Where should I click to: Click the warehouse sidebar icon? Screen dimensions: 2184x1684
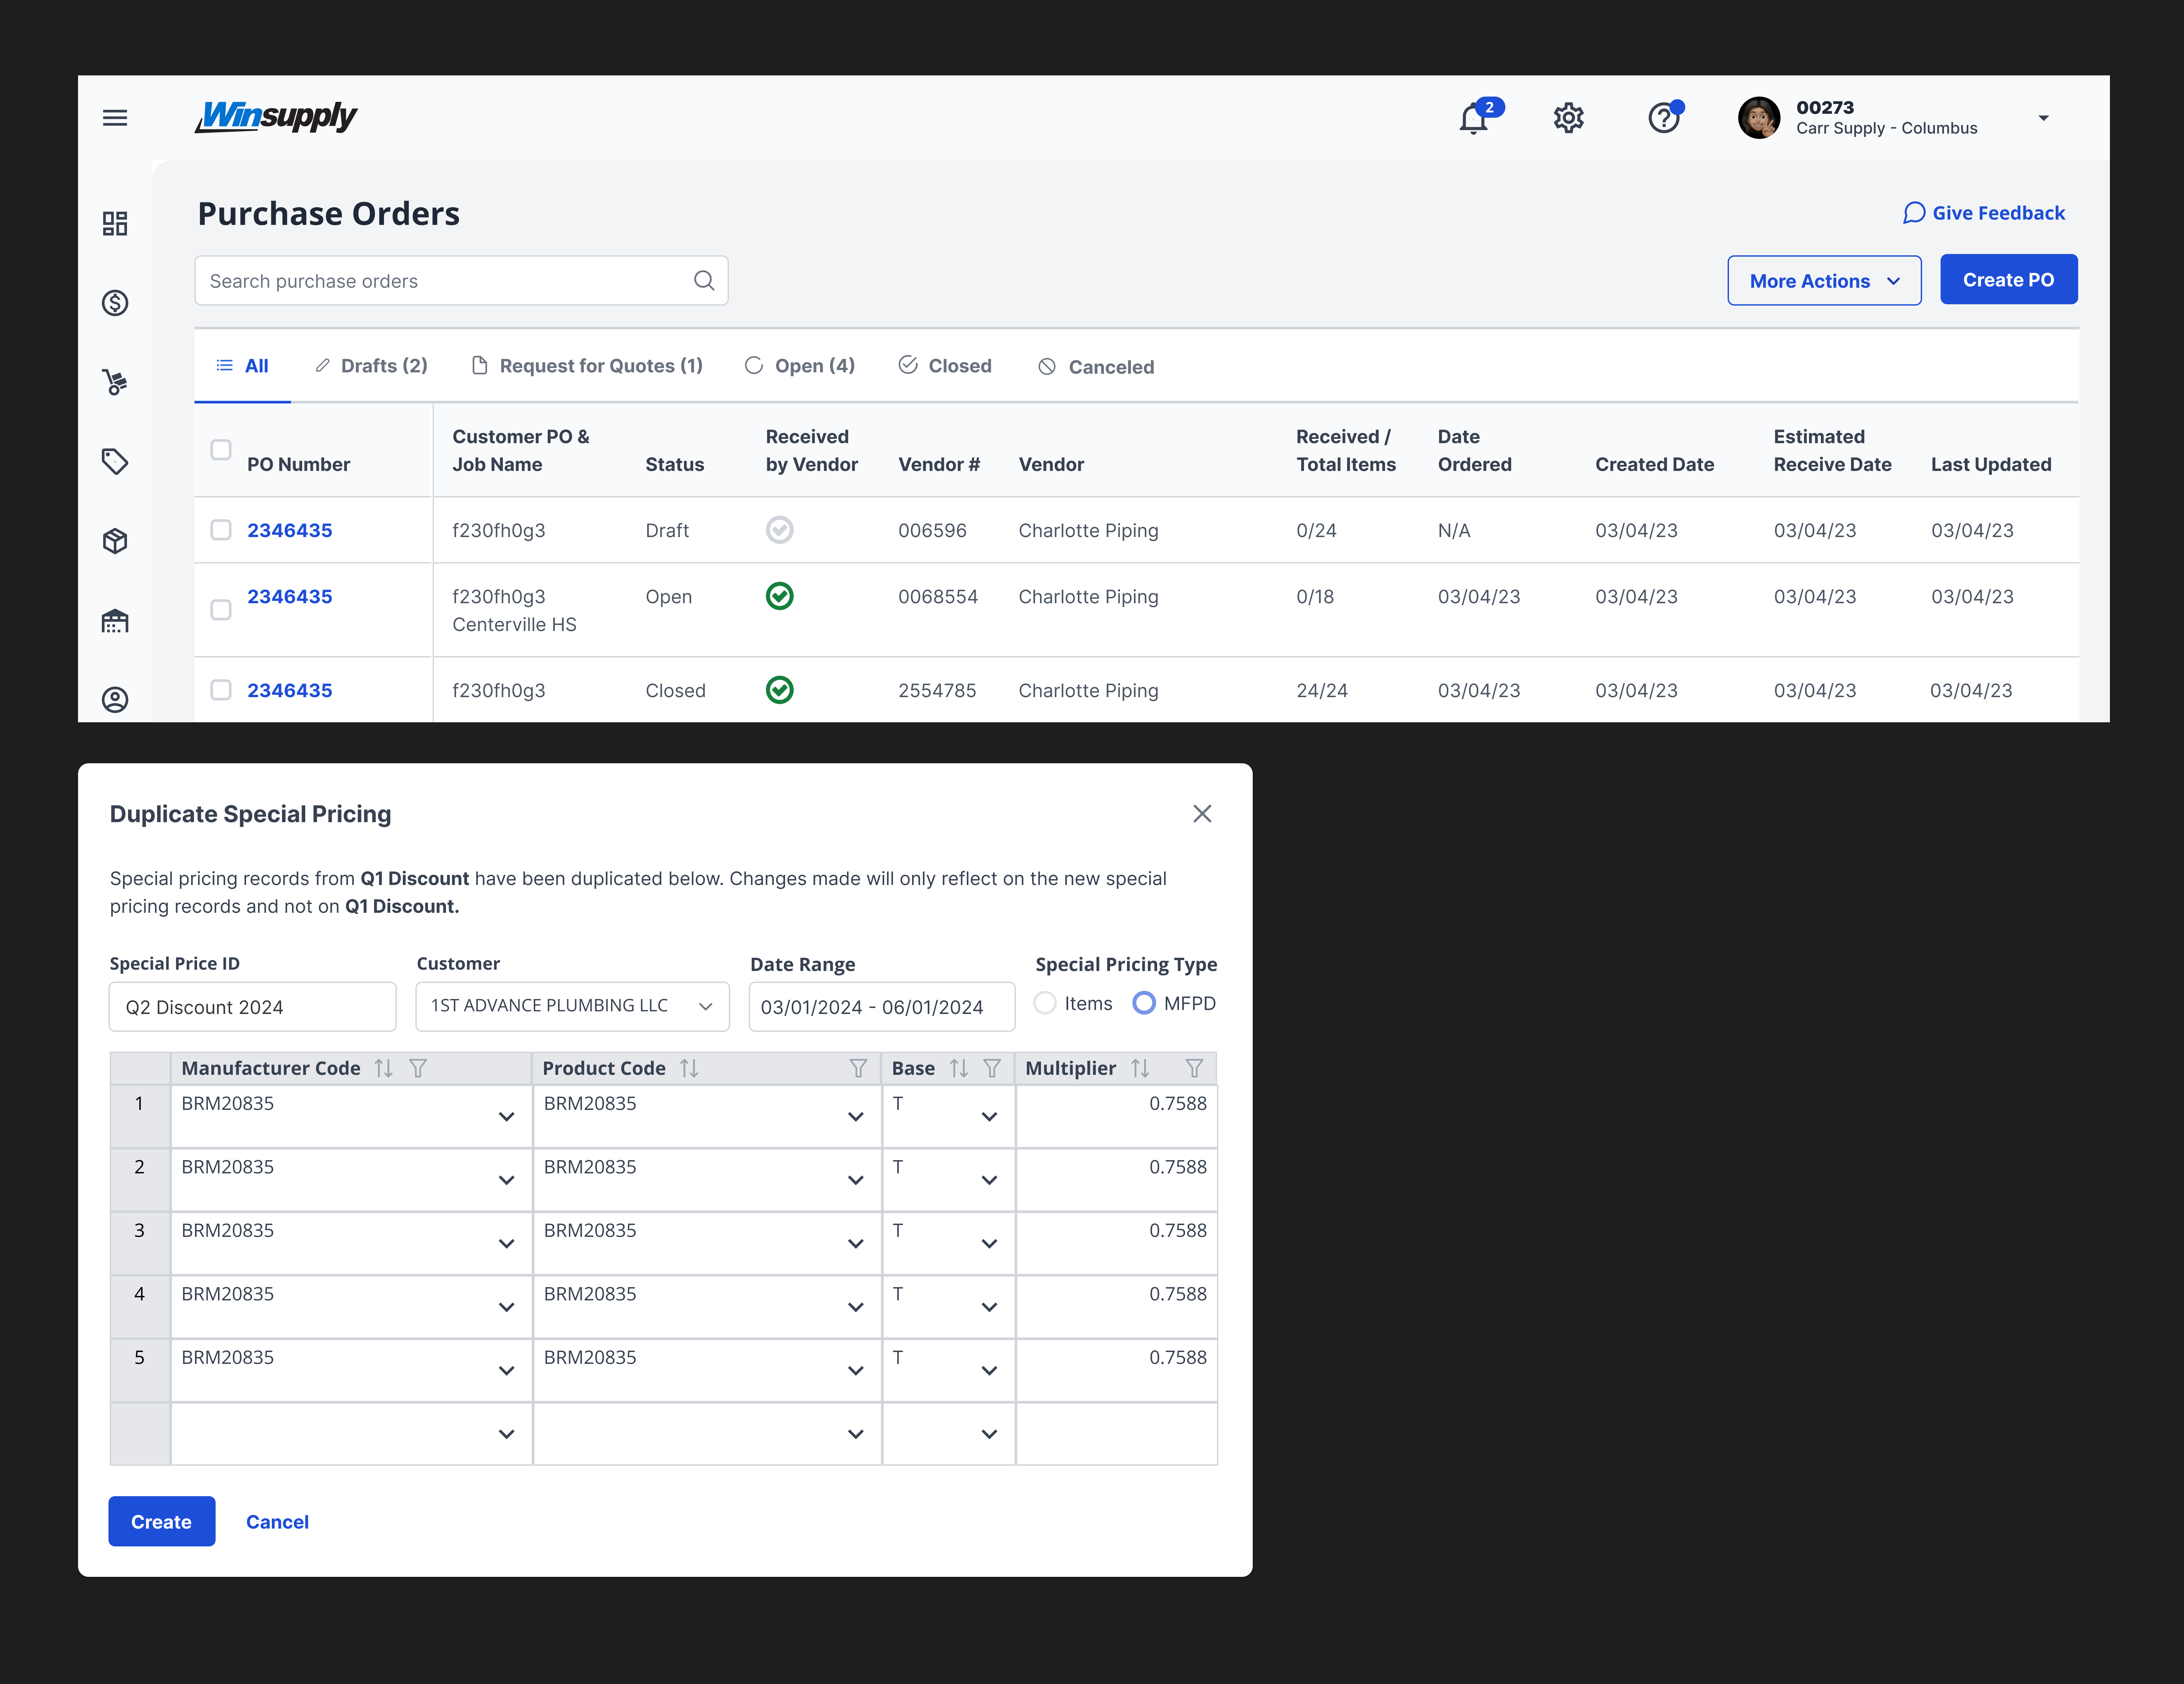(x=115, y=621)
